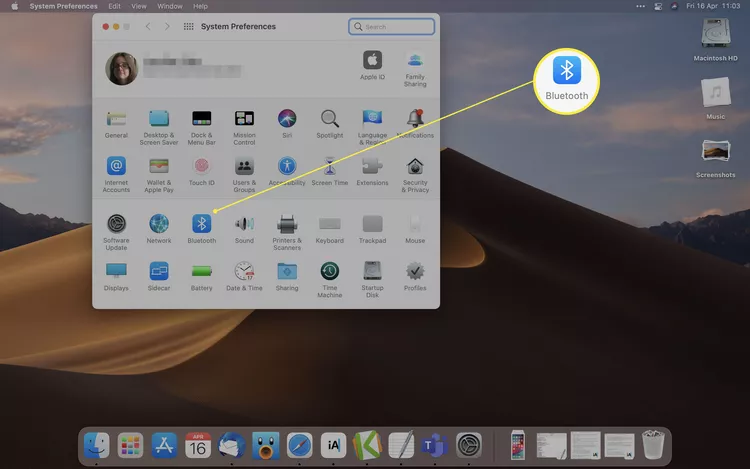The image size is (750, 469).
Task: Open Notifications preferences
Action: point(415,124)
